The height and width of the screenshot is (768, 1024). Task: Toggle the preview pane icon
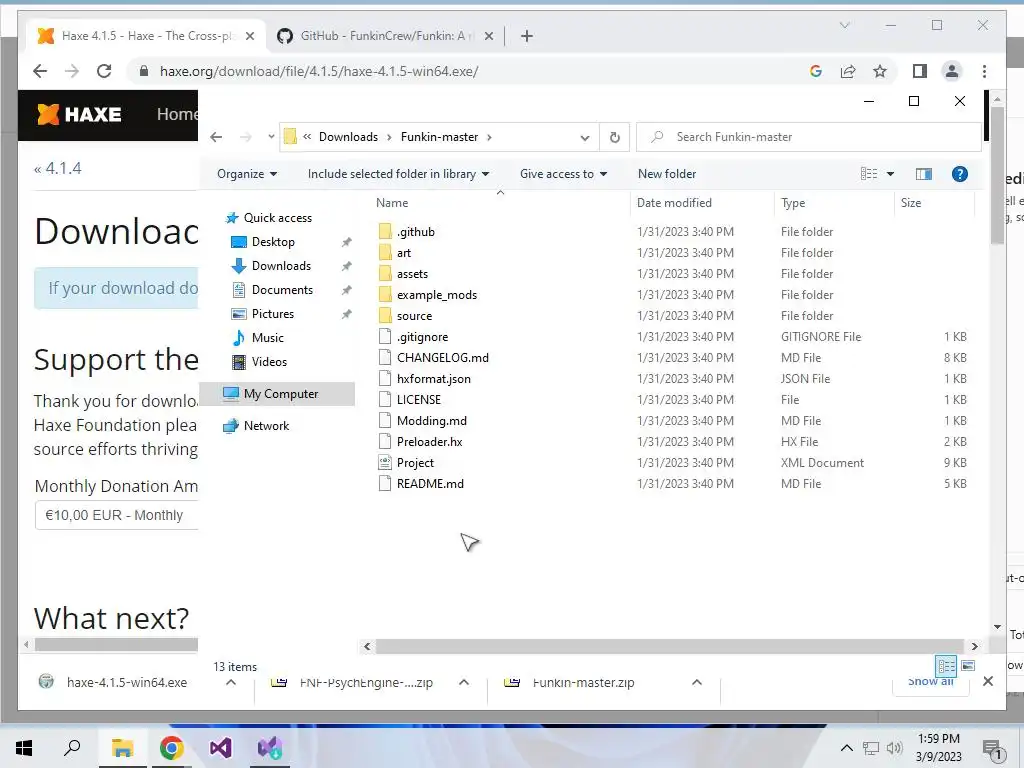923,174
